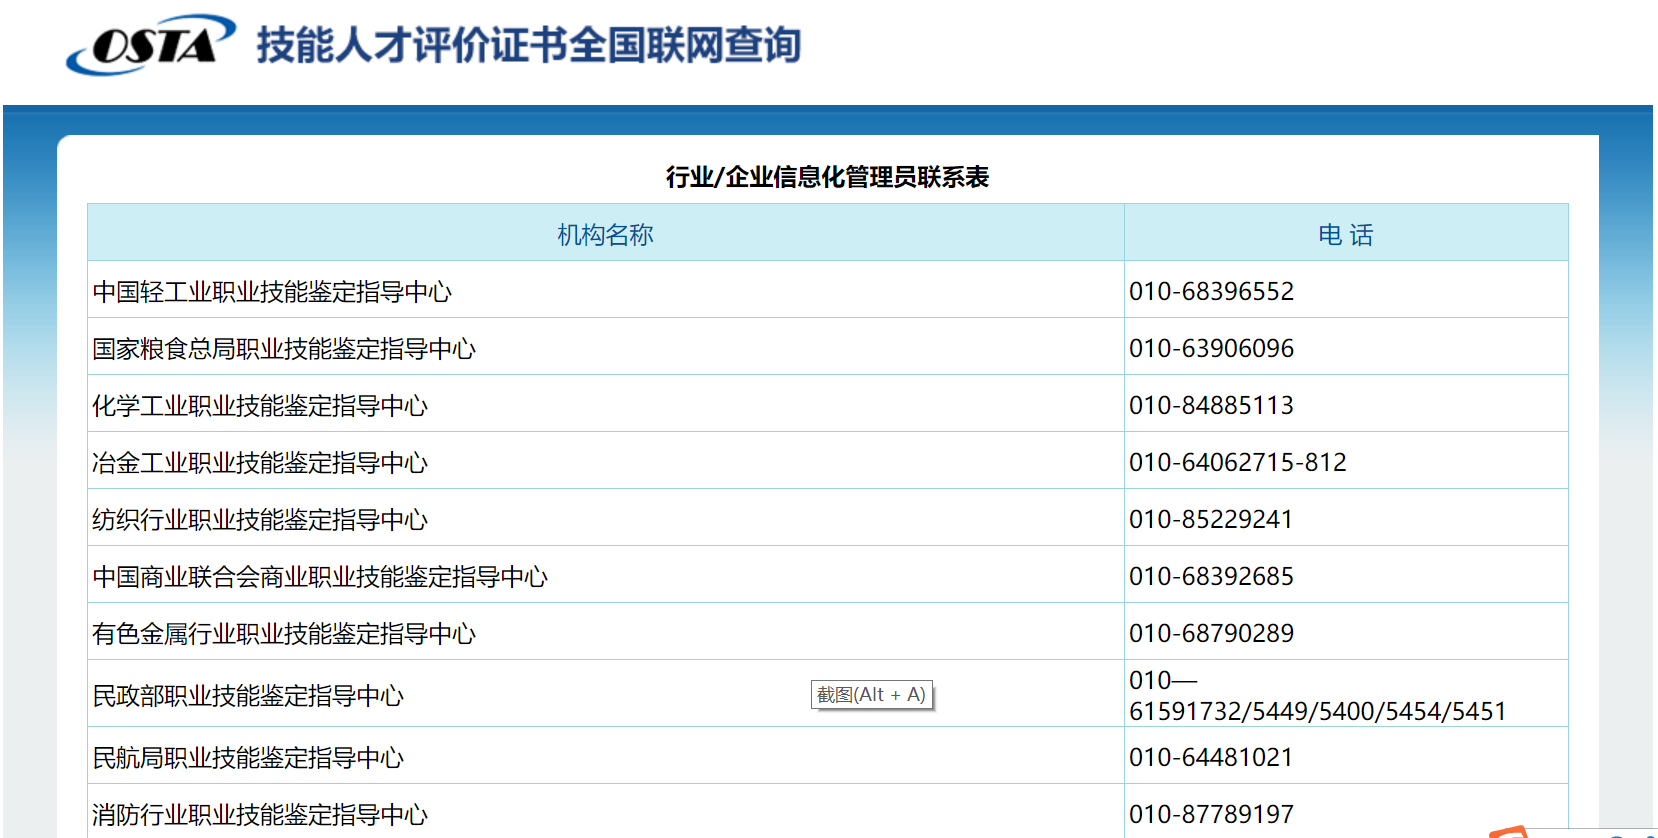The width and height of the screenshot is (1658, 838).
Task: Click the 机构名称 column header
Action: (605, 235)
